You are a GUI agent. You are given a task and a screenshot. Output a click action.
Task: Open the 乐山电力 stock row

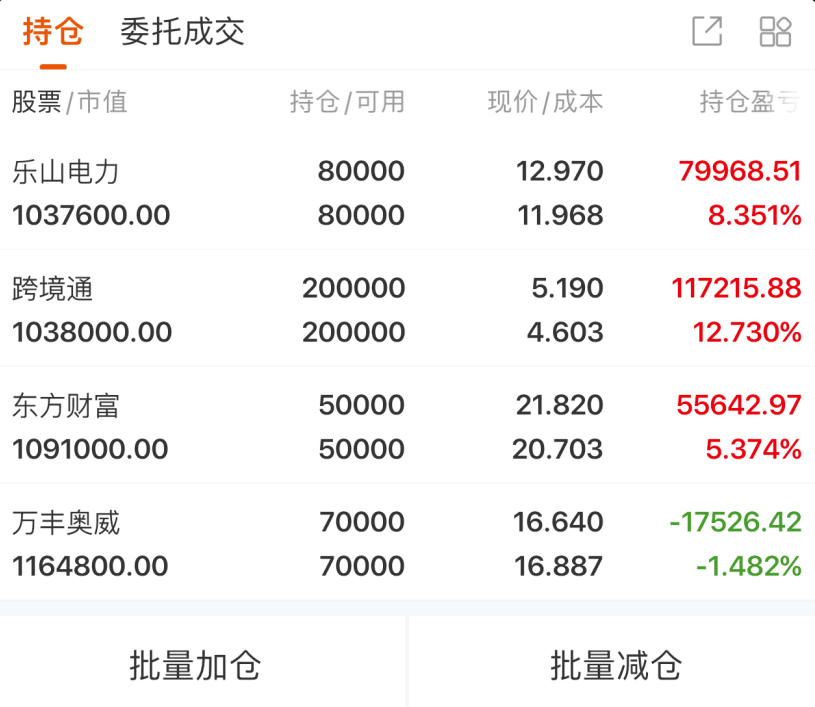point(408,193)
